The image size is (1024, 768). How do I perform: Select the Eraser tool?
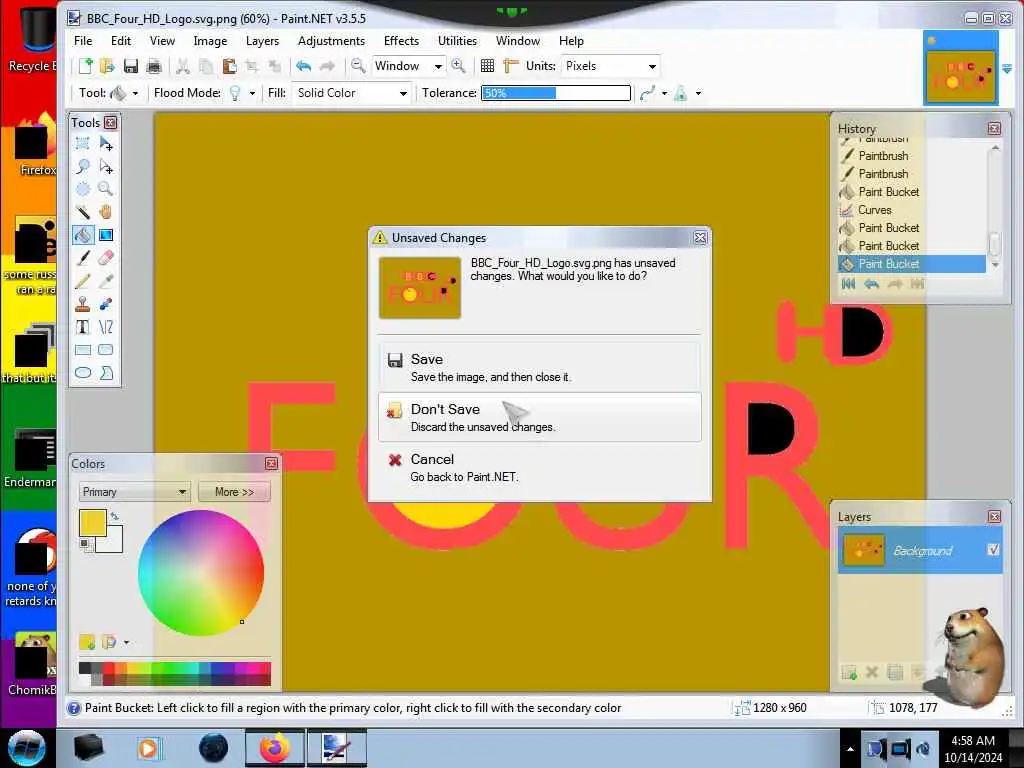pyautogui.click(x=106, y=258)
